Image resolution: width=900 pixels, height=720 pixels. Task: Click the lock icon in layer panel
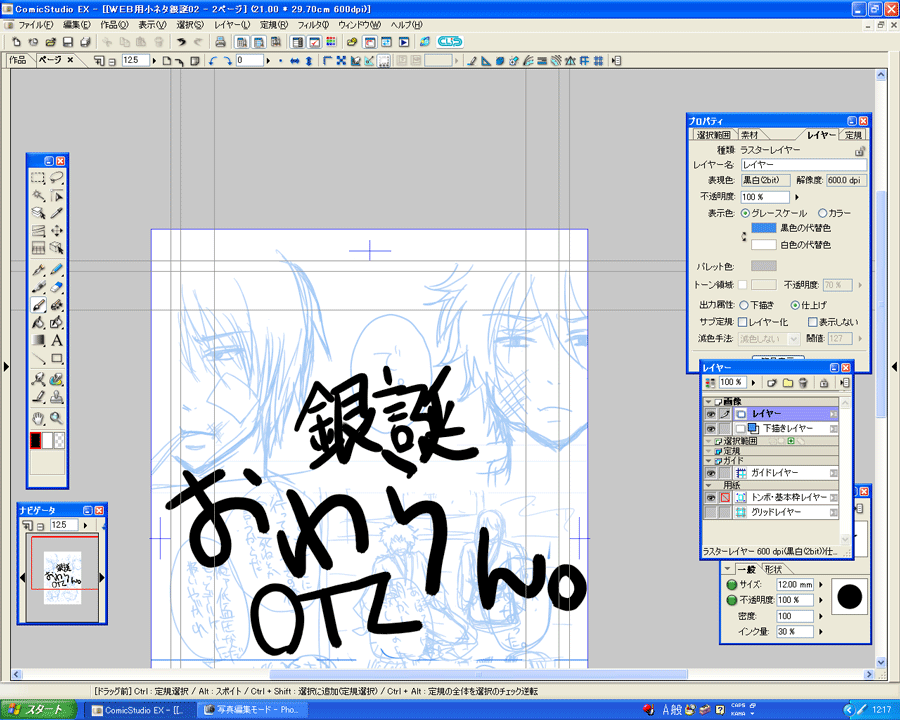click(x=824, y=382)
